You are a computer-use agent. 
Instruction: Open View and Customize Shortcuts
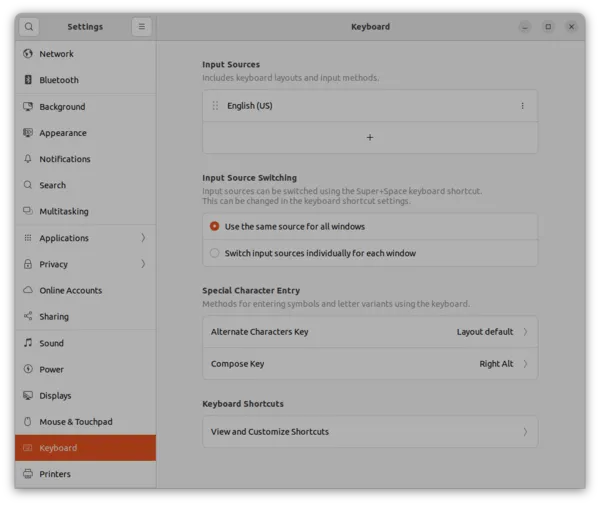[x=370, y=432]
